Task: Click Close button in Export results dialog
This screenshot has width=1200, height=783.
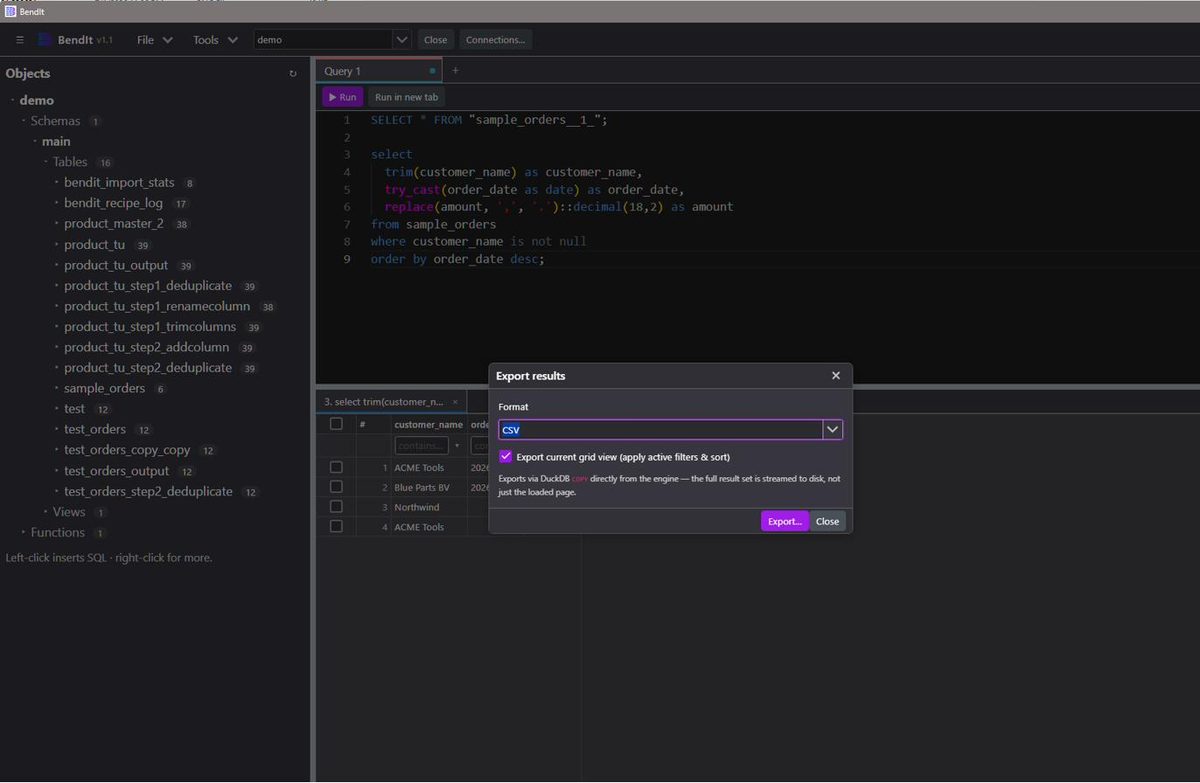Action: tap(827, 521)
